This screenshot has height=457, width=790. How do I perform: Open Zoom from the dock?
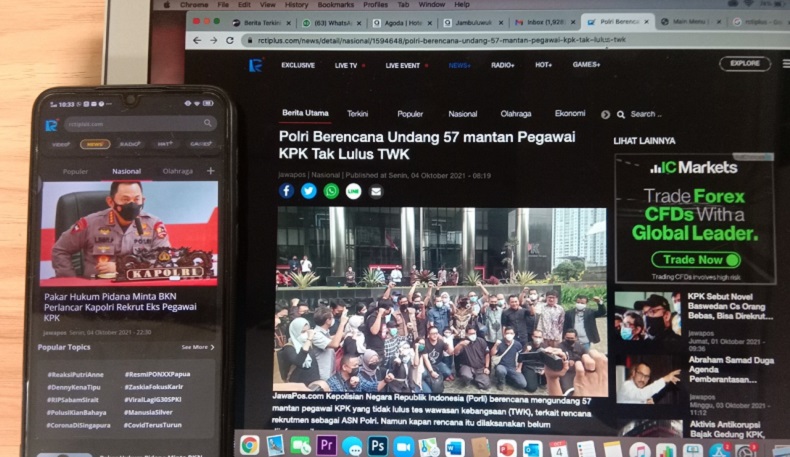coord(404,446)
